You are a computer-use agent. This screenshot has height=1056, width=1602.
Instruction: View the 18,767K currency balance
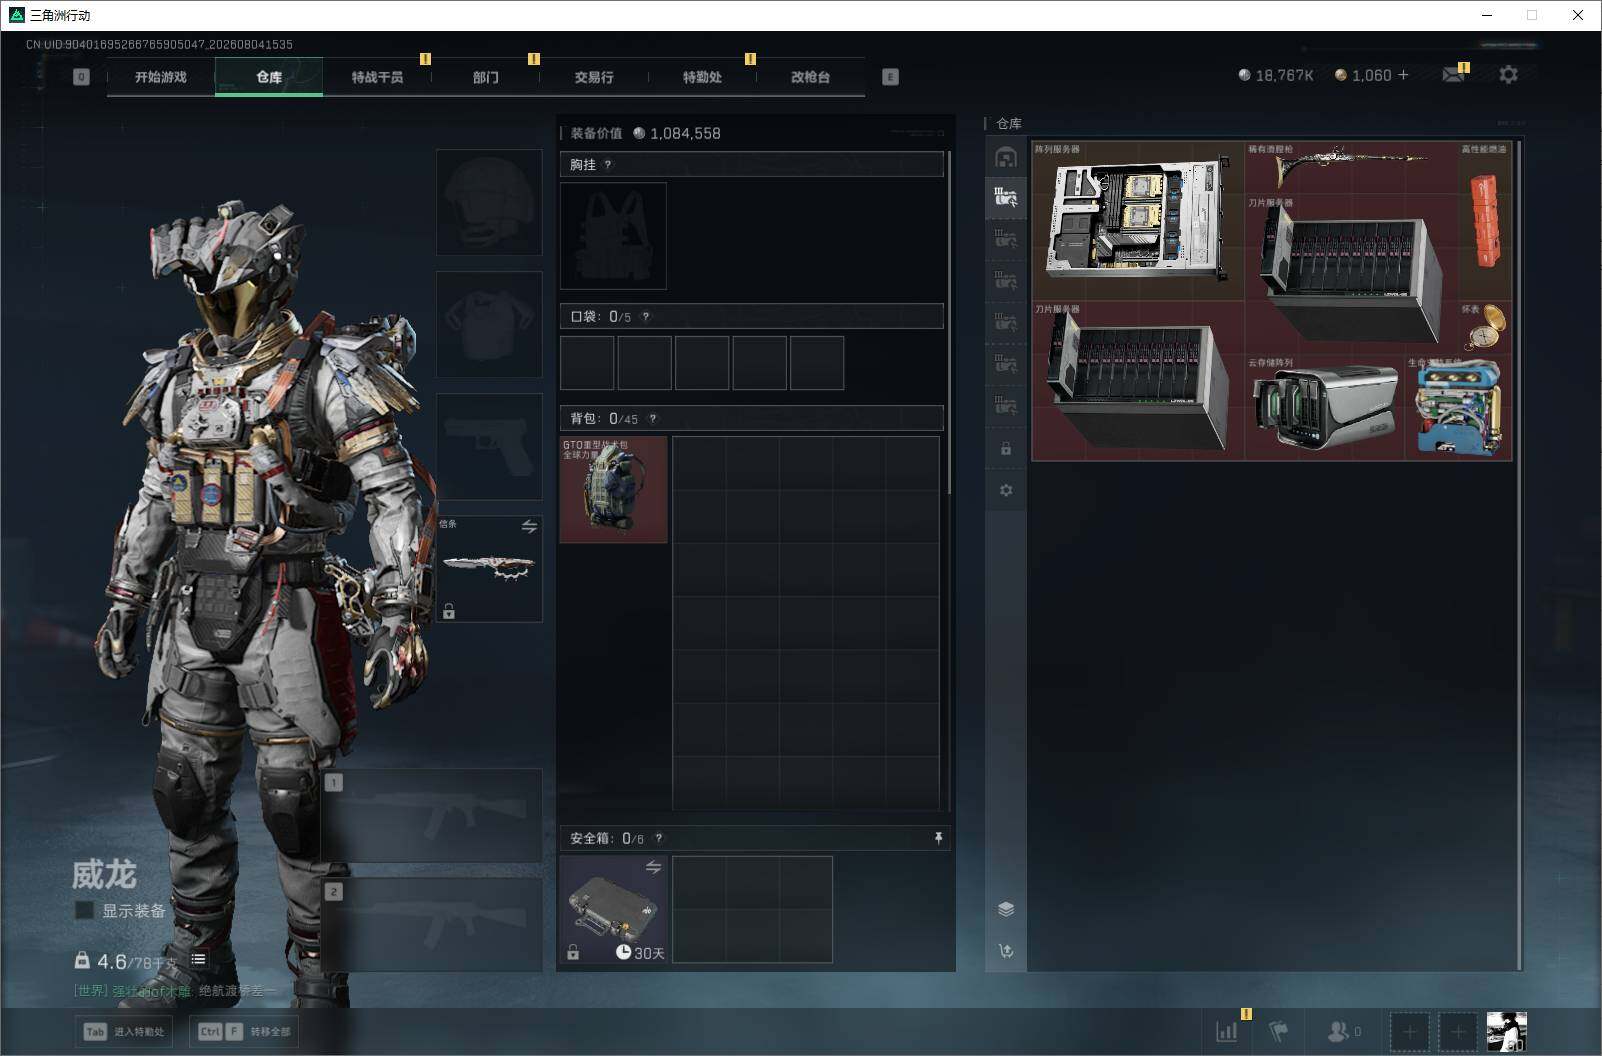1276,75
